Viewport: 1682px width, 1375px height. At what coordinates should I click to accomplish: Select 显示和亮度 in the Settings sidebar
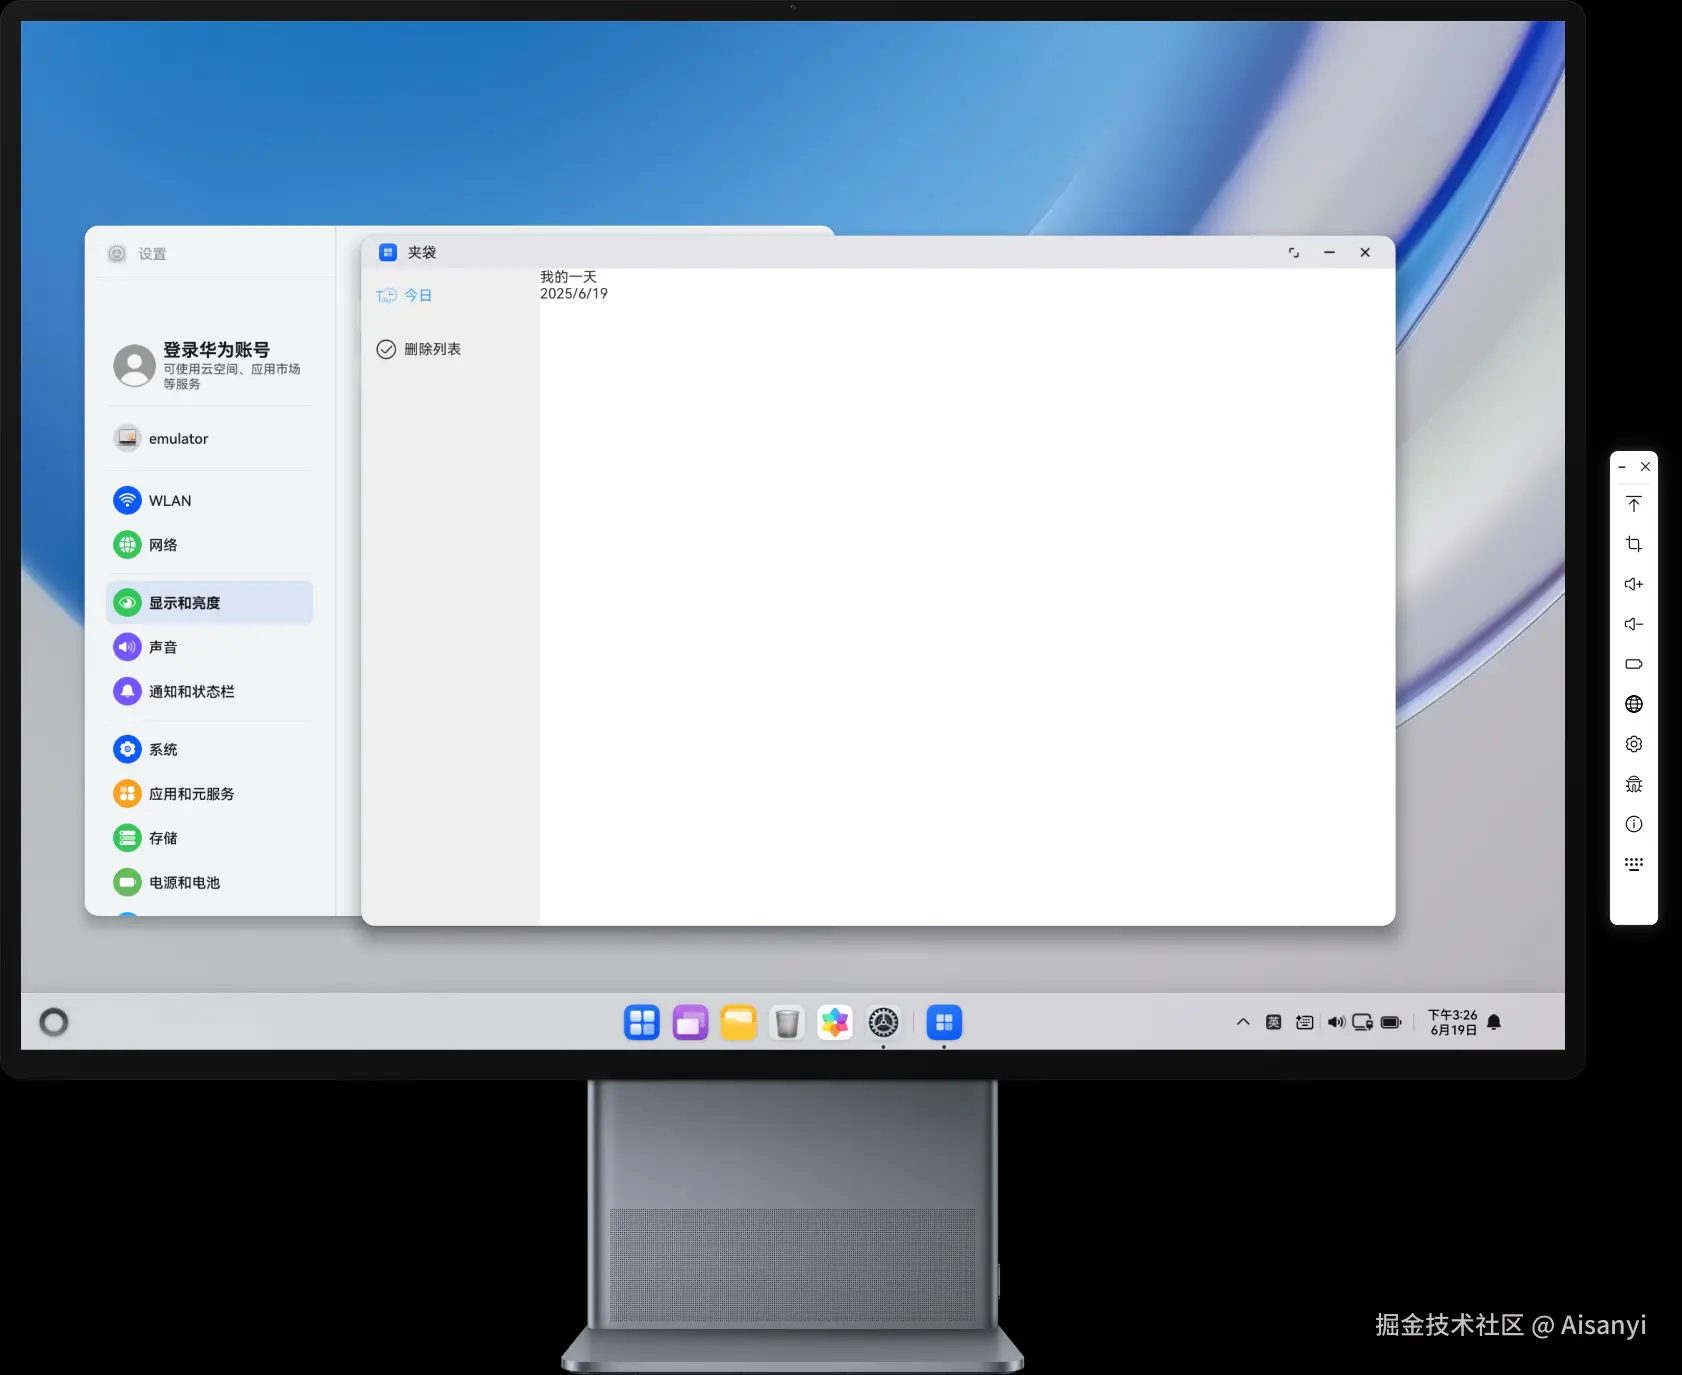210,603
